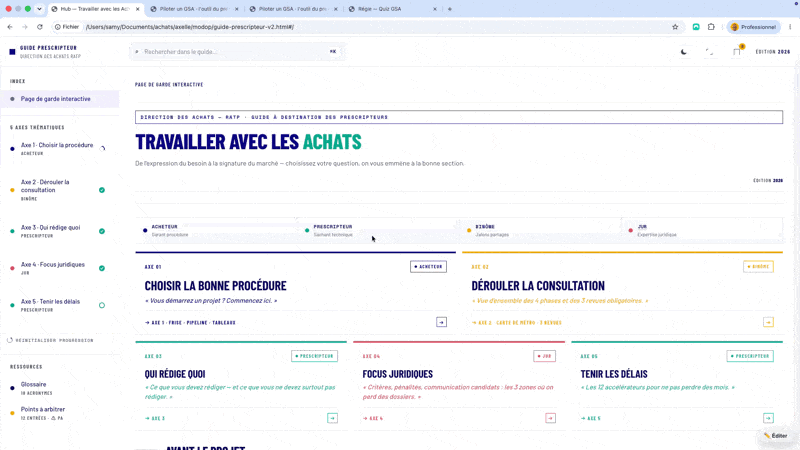Click the arrow icon on Focus juridiques card
800x450 pixels.
click(x=551, y=418)
